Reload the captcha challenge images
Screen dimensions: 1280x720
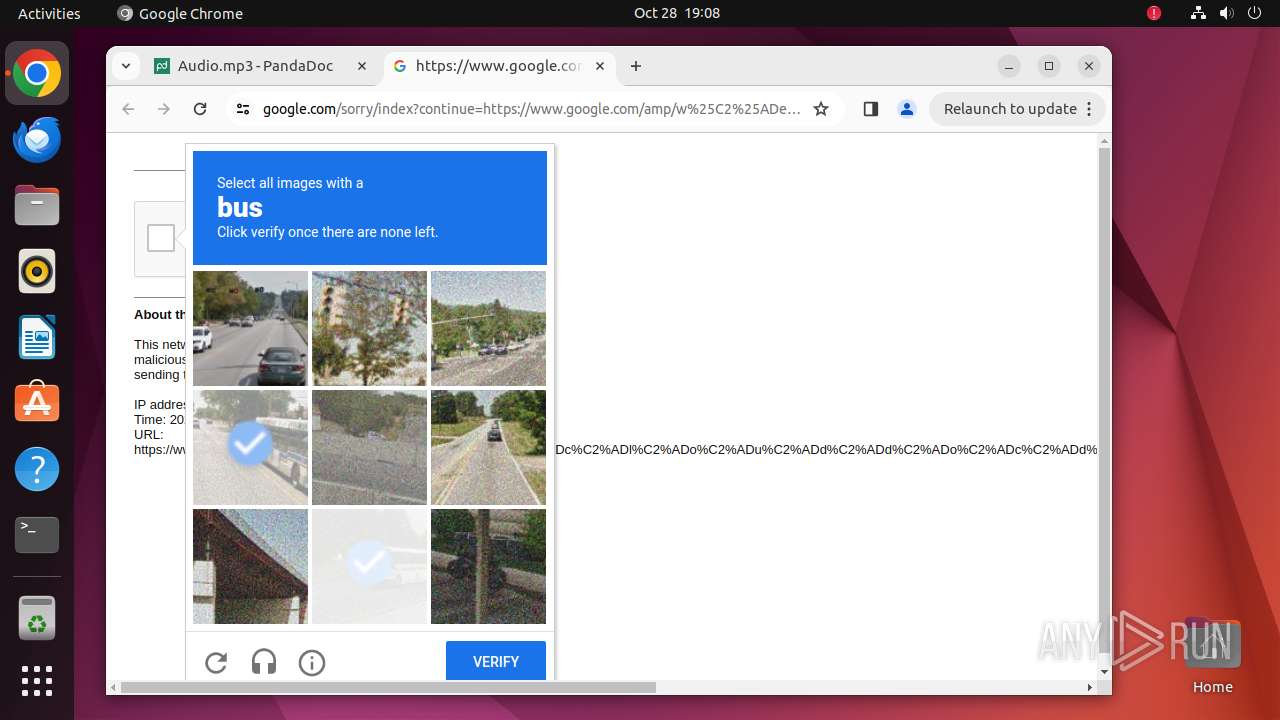tap(216, 662)
